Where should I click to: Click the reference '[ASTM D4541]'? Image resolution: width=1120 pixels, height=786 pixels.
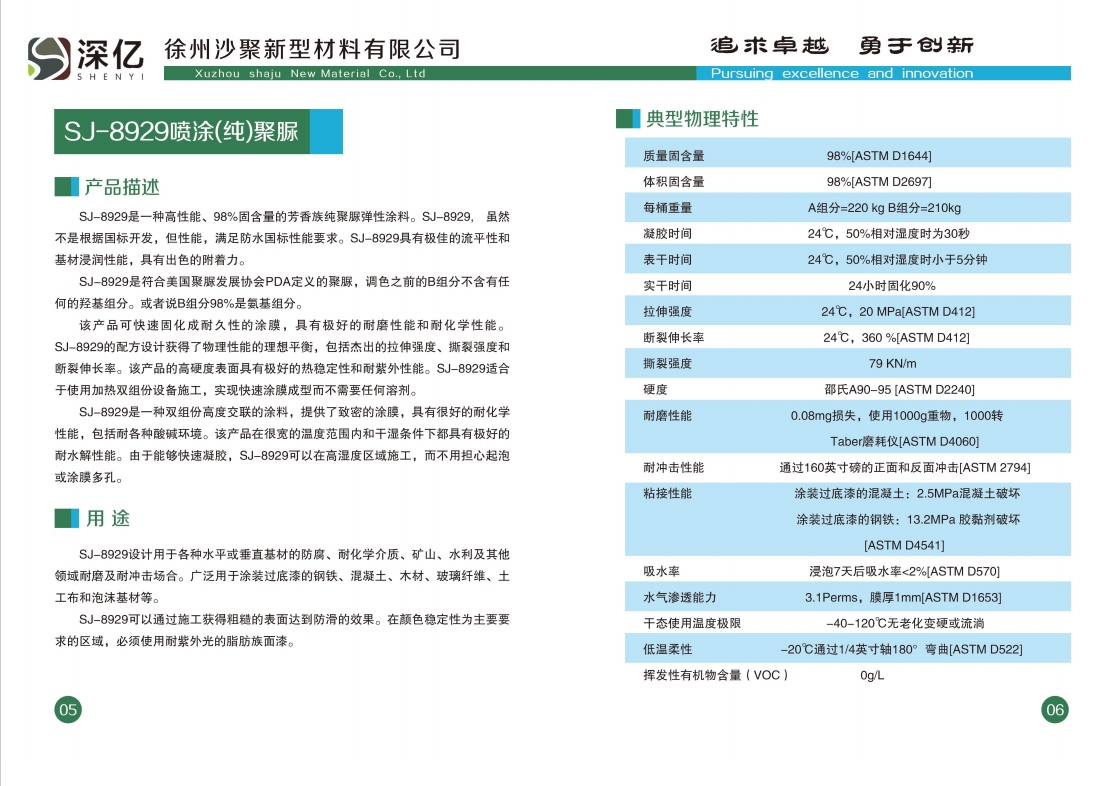(x=904, y=545)
